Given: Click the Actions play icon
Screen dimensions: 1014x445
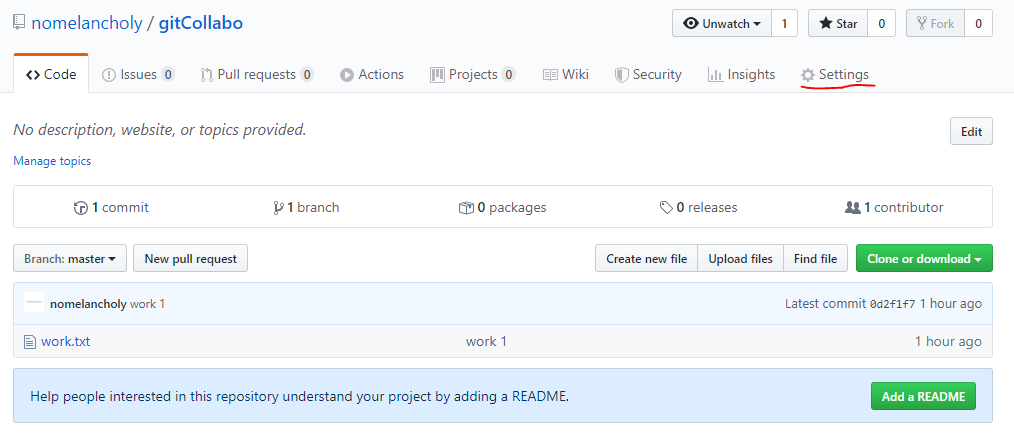Looking at the screenshot, I should (347, 75).
